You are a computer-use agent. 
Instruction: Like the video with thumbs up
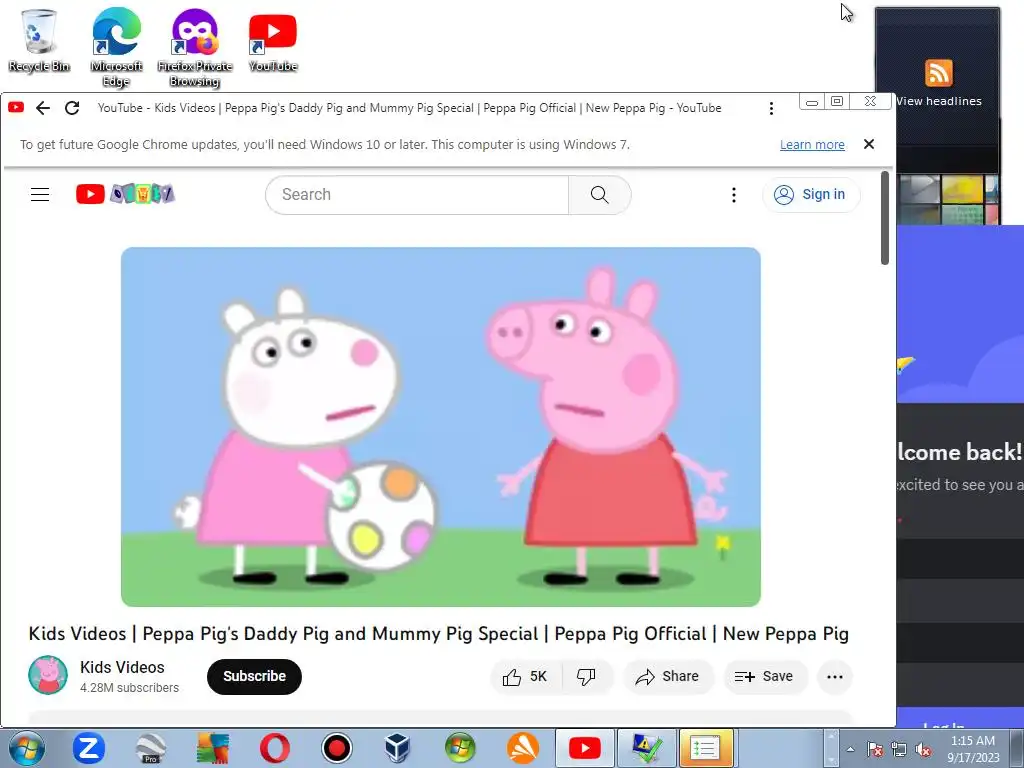click(x=525, y=677)
